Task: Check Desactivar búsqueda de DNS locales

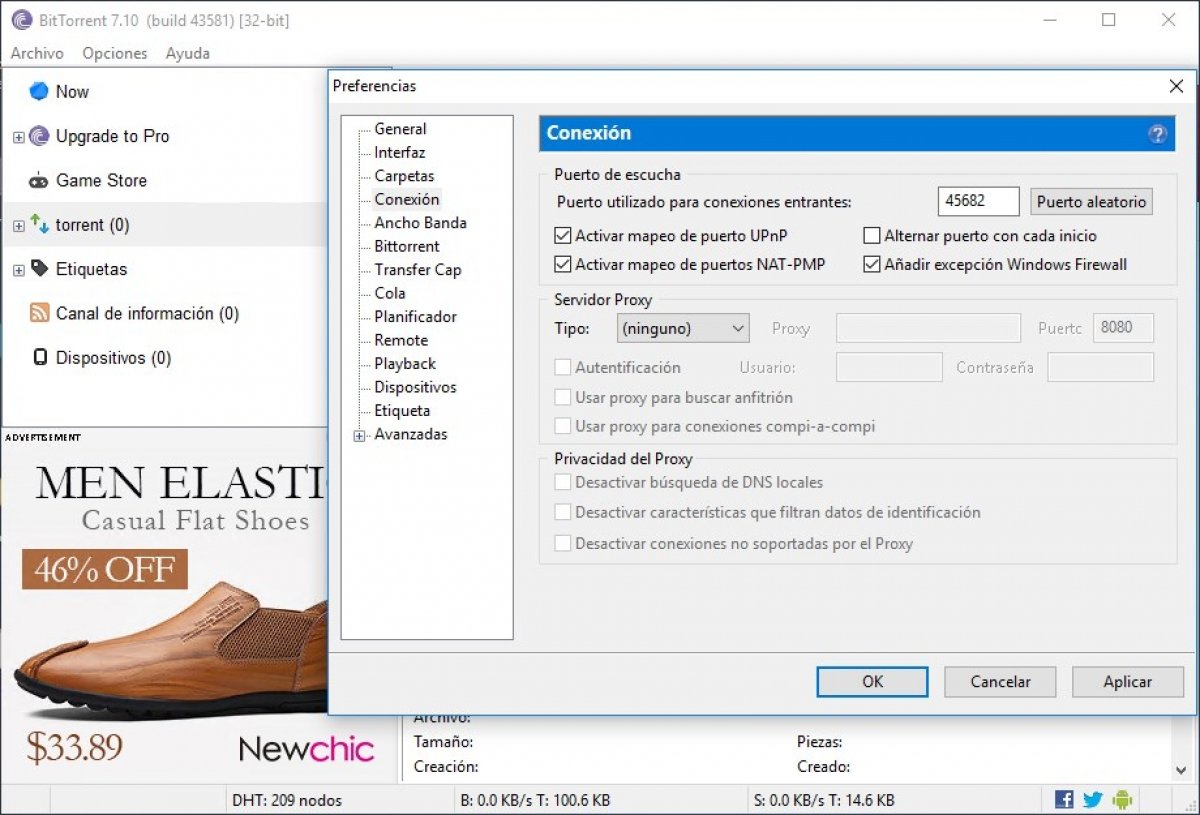Action: pyautogui.click(x=563, y=482)
